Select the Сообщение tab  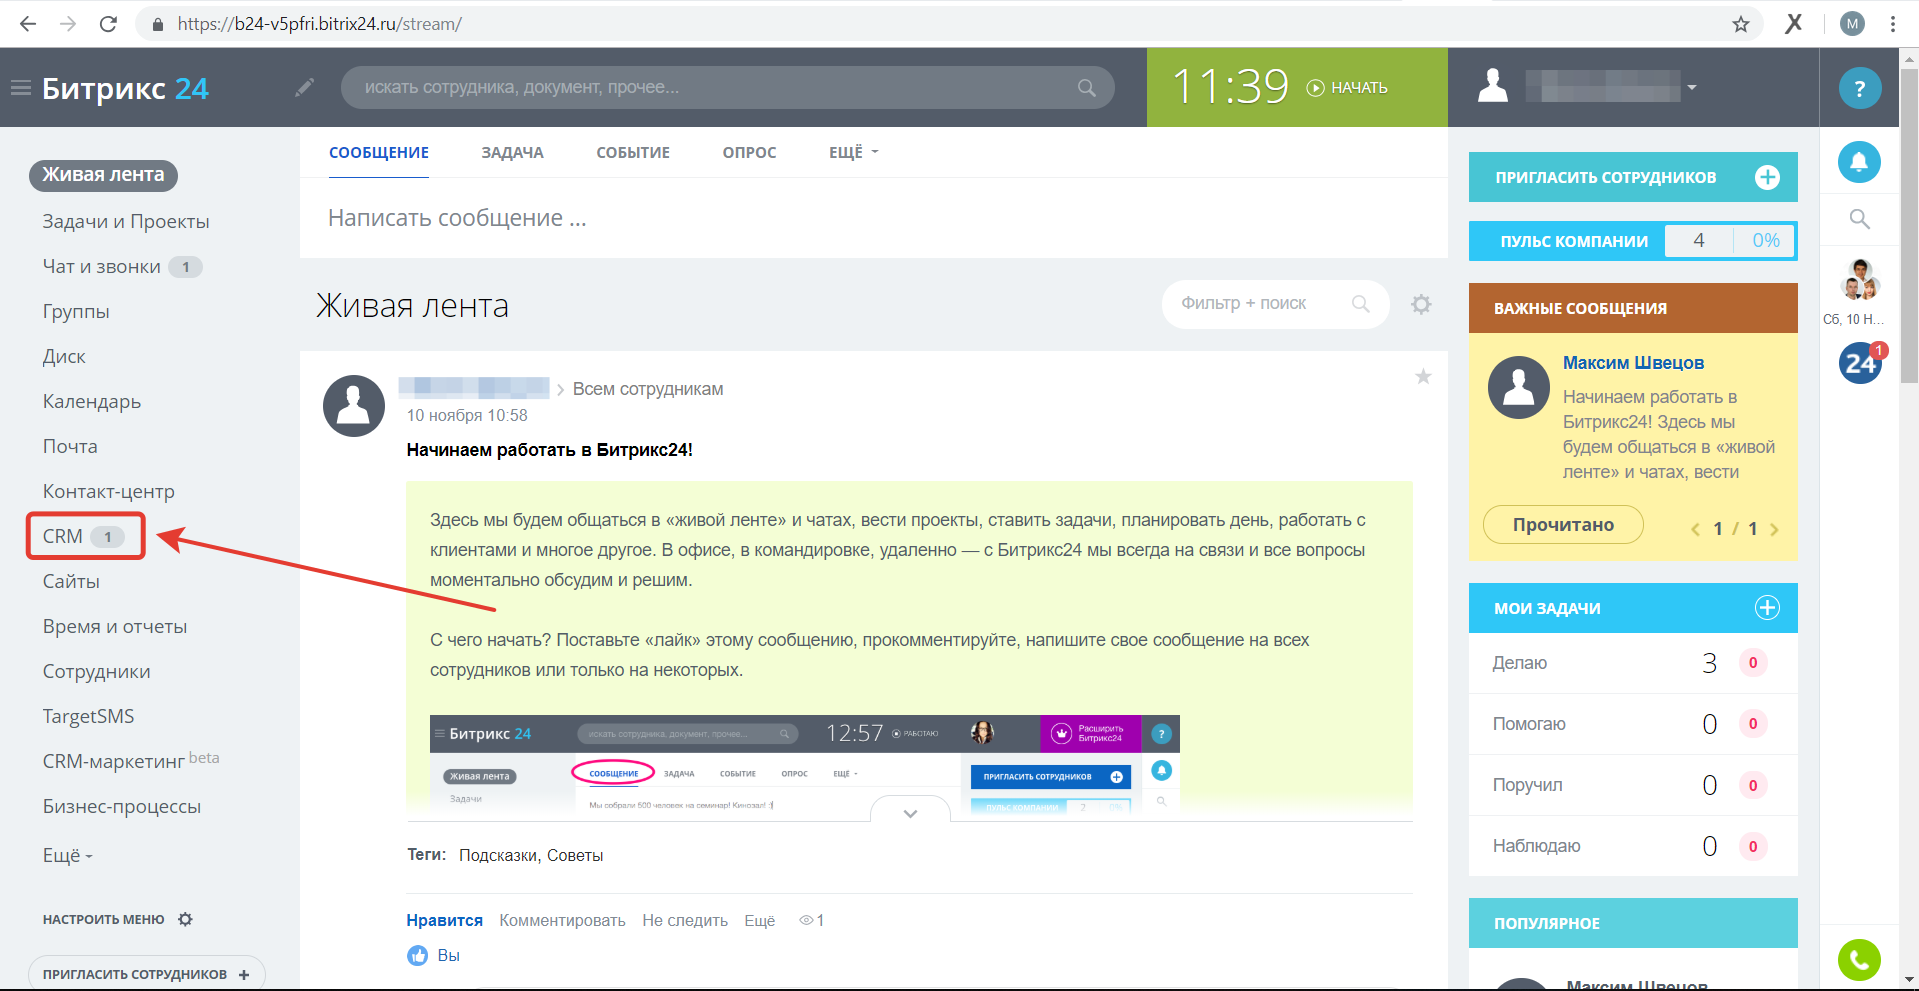click(x=379, y=152)
